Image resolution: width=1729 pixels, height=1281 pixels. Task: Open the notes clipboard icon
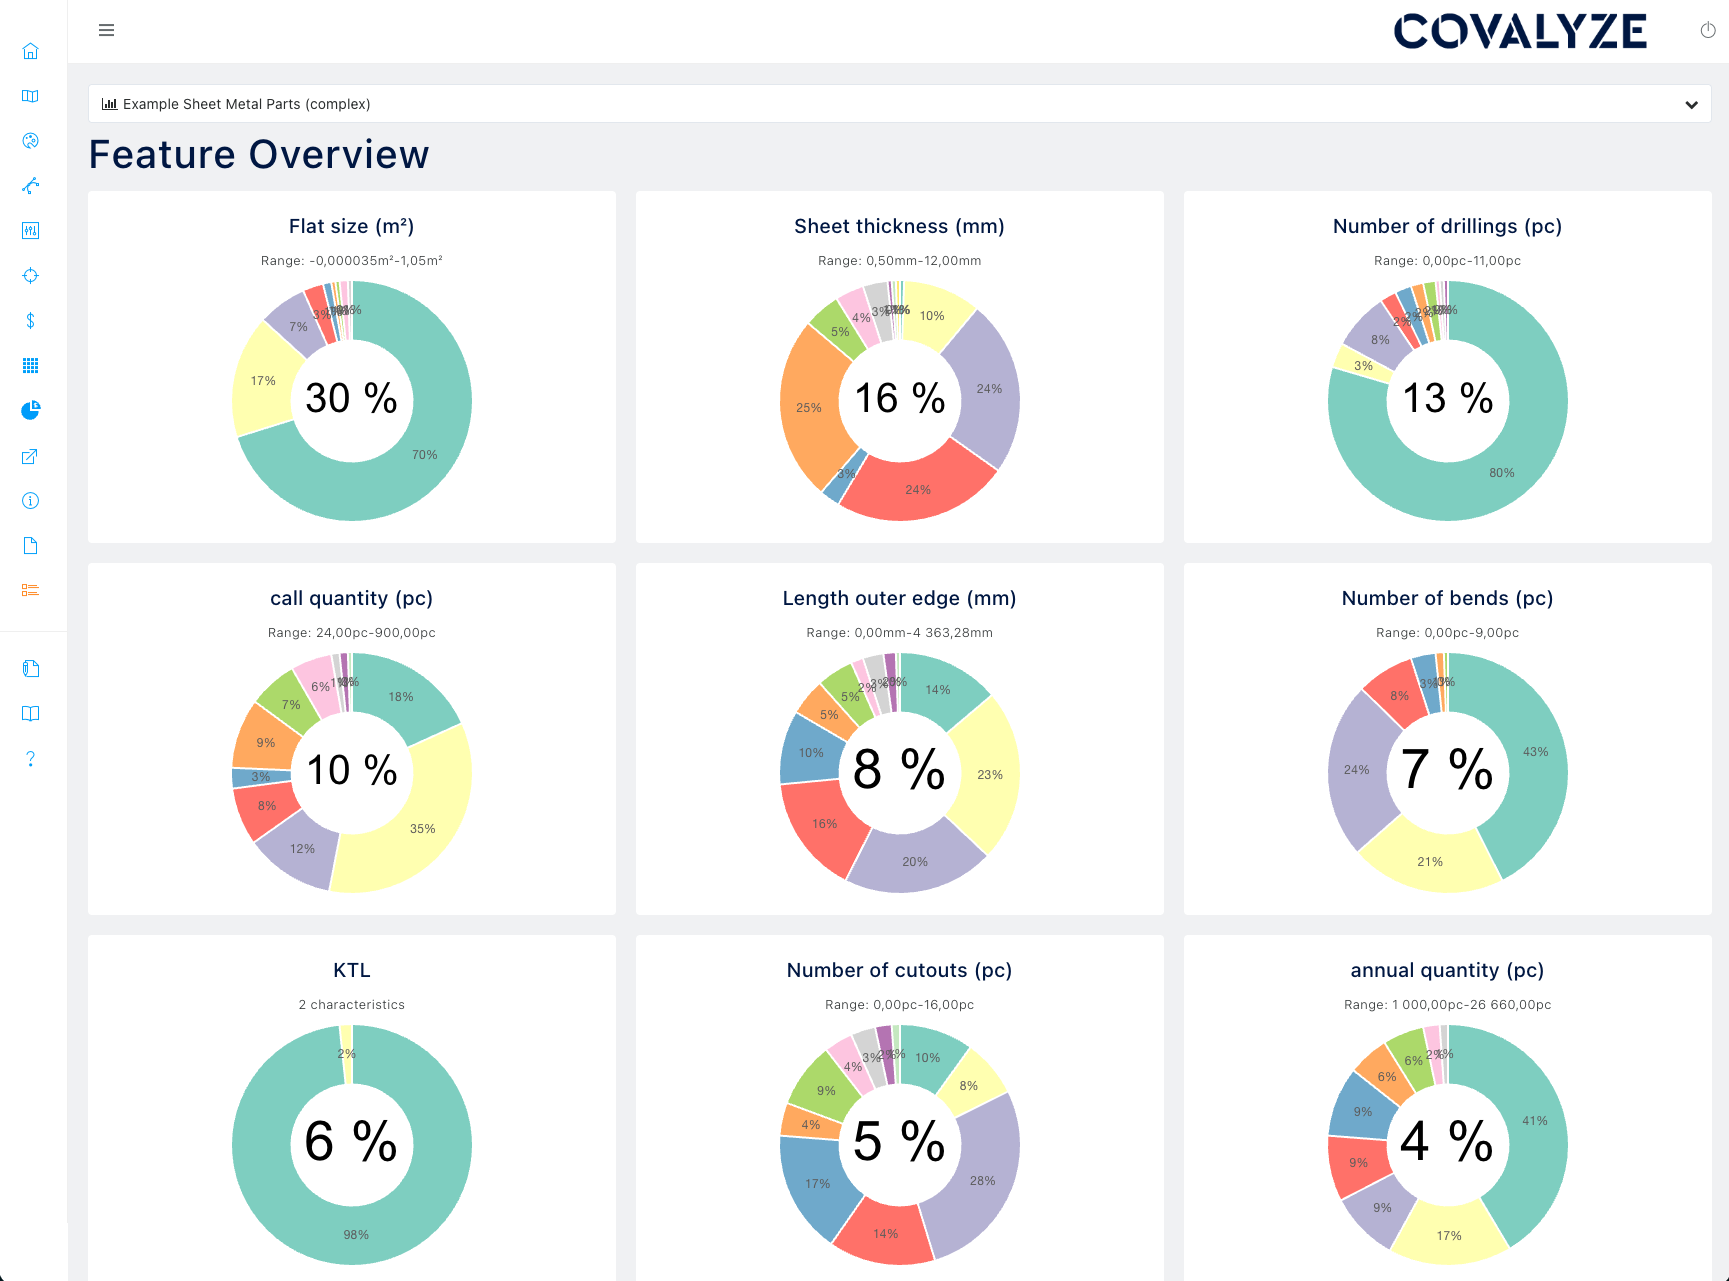[31, 668]
